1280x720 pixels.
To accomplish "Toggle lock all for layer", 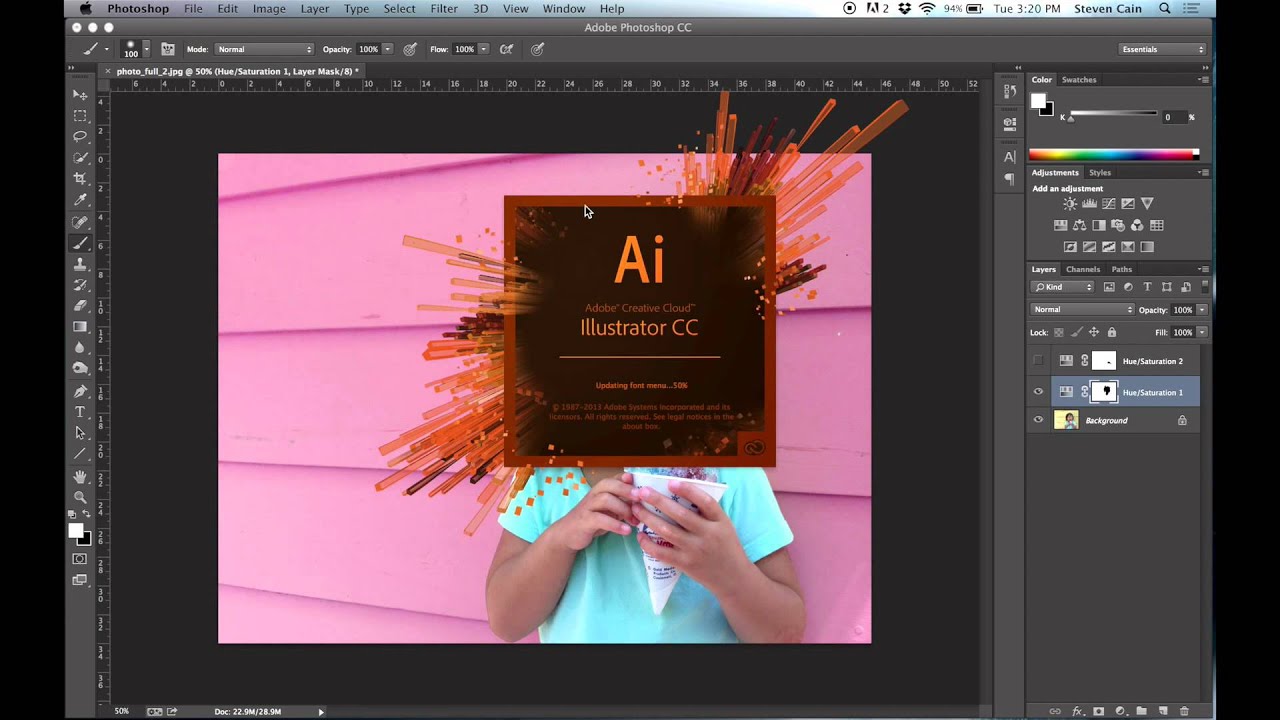I will tap(1112, 332).
